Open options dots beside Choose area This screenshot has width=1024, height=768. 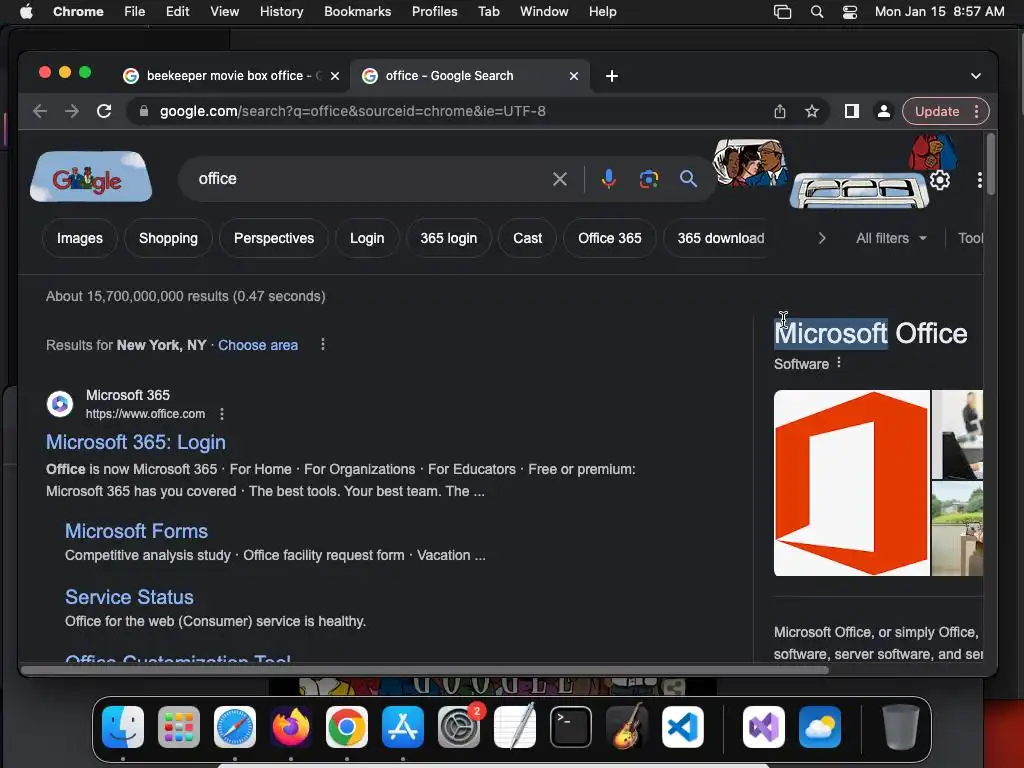pos(323,344)
